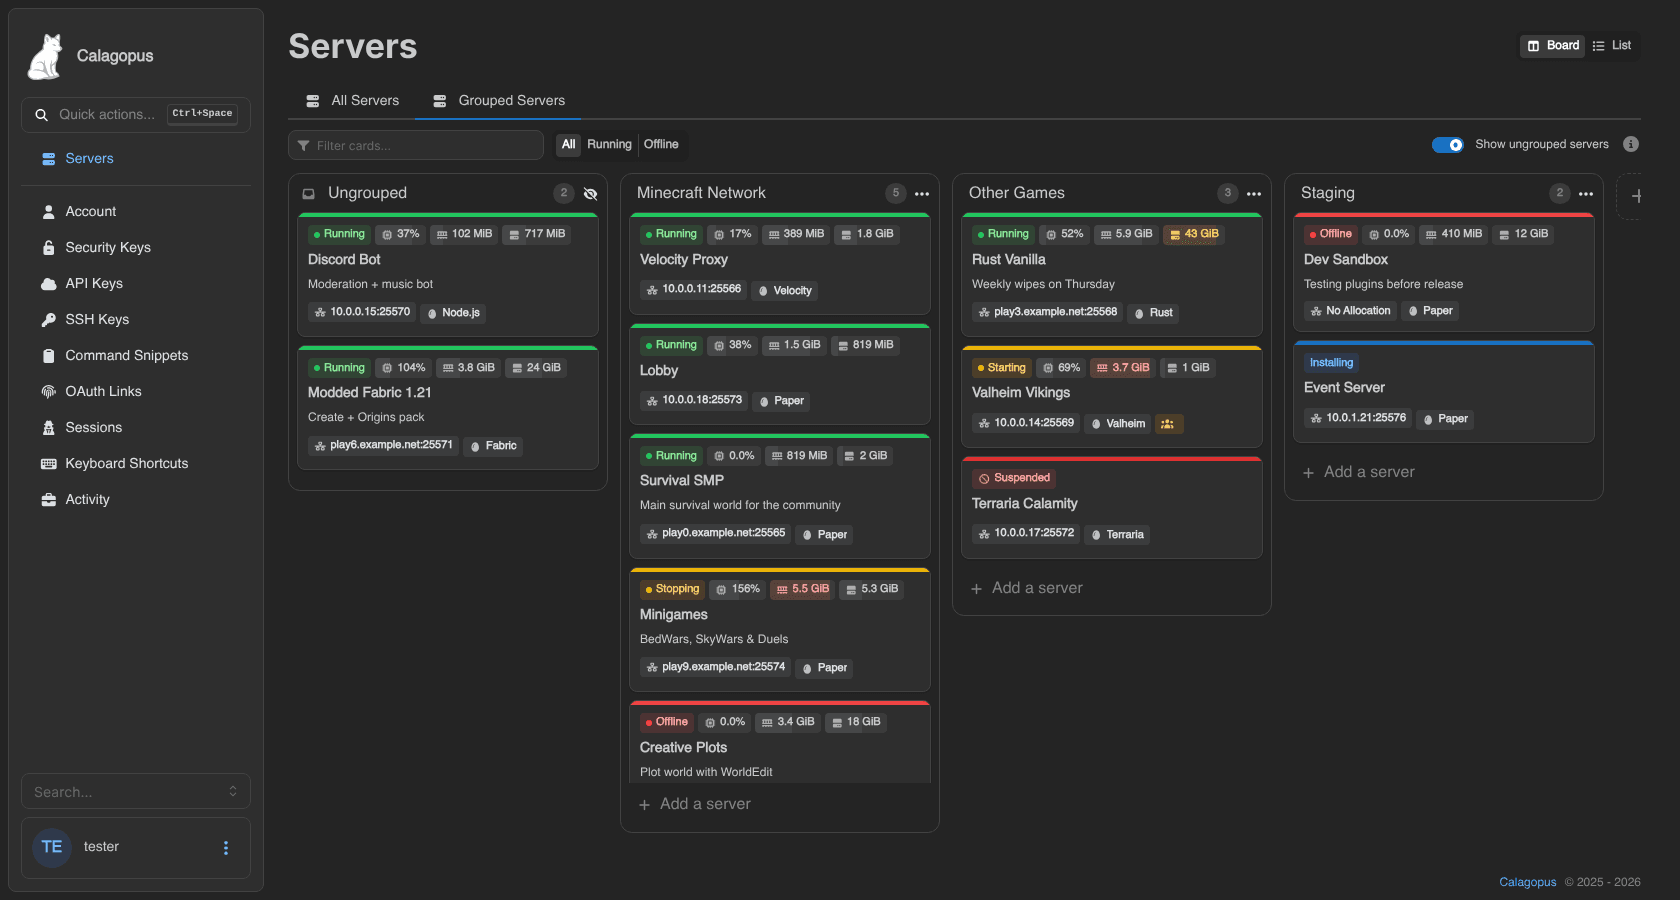The width and height of the screenshot is (1680, 900).
Task: Click the Terraria egg tag
Action: tap(1117, 535)
